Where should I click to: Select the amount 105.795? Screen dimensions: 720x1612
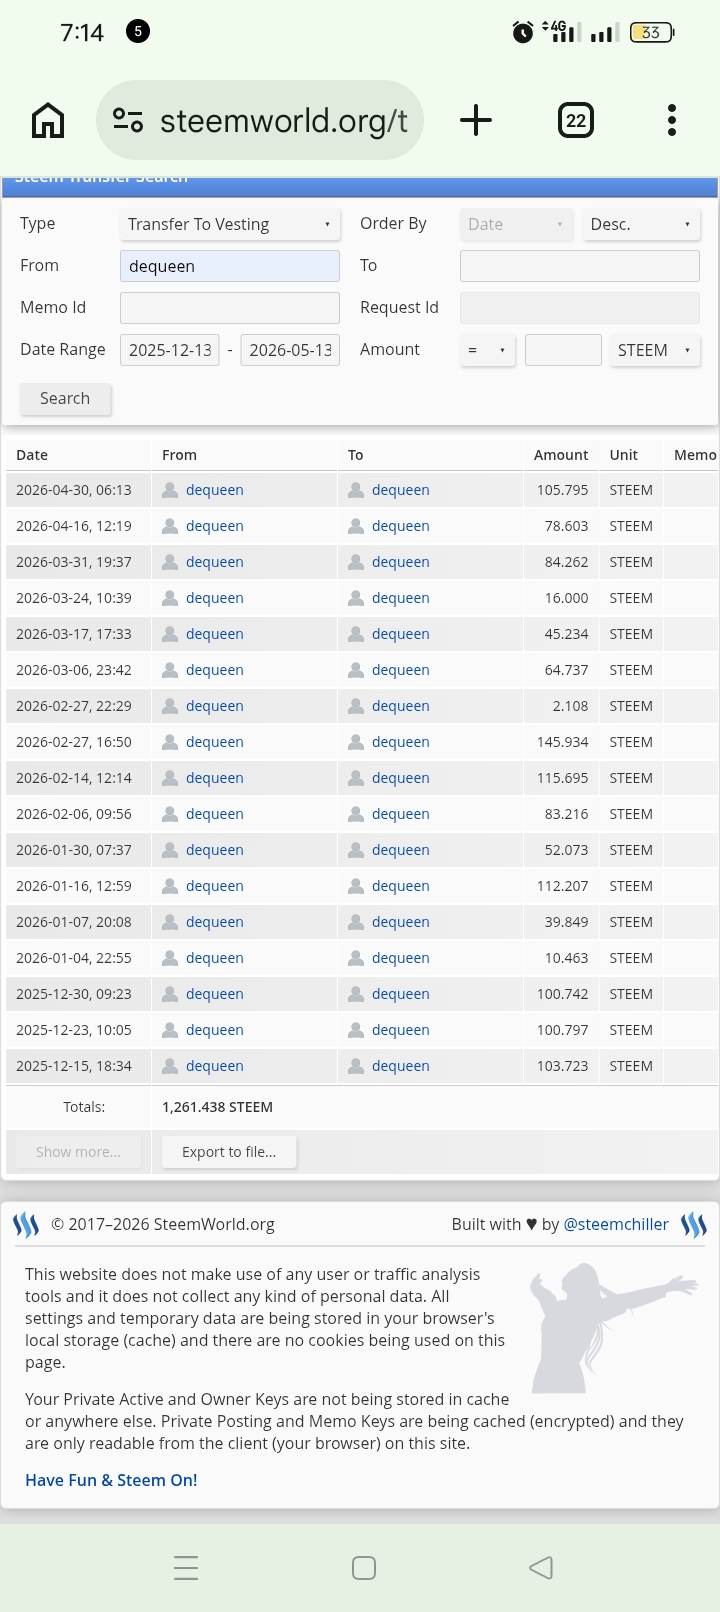tap(563, 490)
